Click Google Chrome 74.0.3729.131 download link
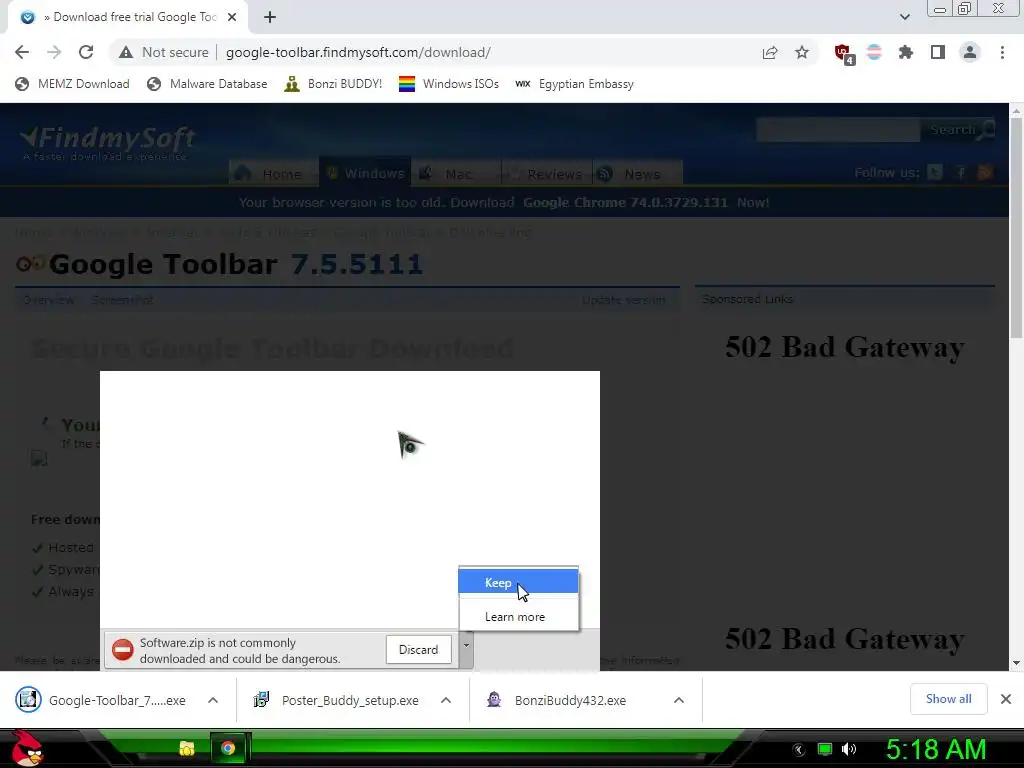 coord(625,202)
